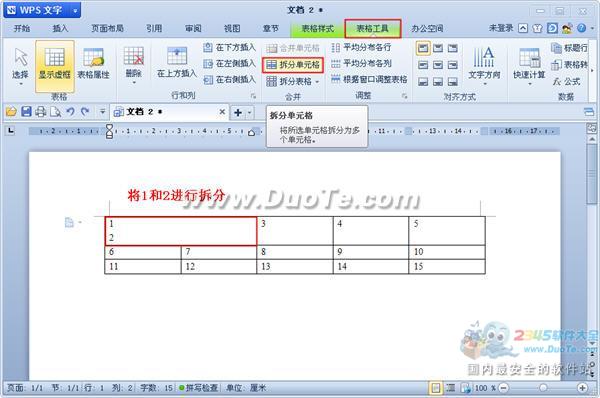Viewport: 600px width, 398px height.
Task: Open dropdown next to new tab plus
Action: coord(249,113)
